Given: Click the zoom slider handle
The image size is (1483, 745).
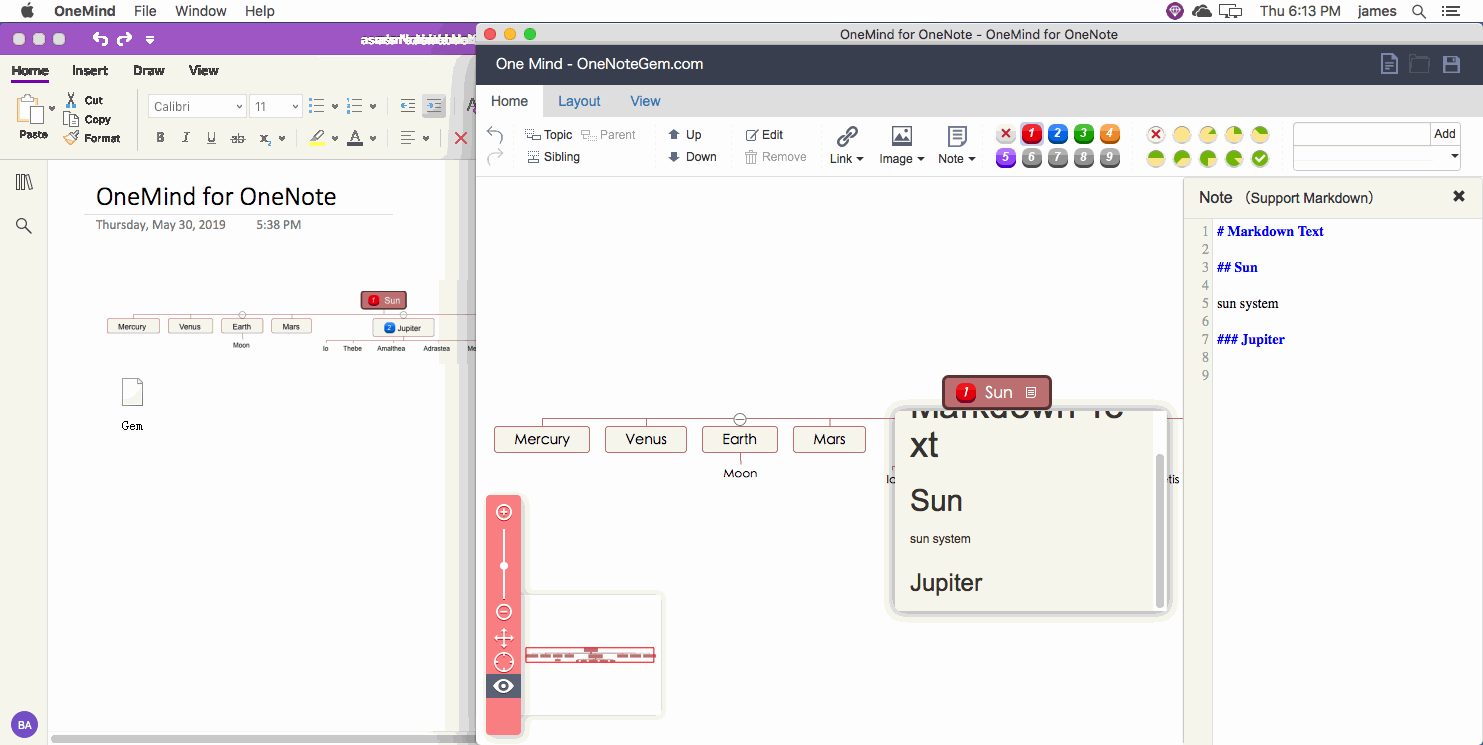Looking at the screenshot, I should pos(504,566).
